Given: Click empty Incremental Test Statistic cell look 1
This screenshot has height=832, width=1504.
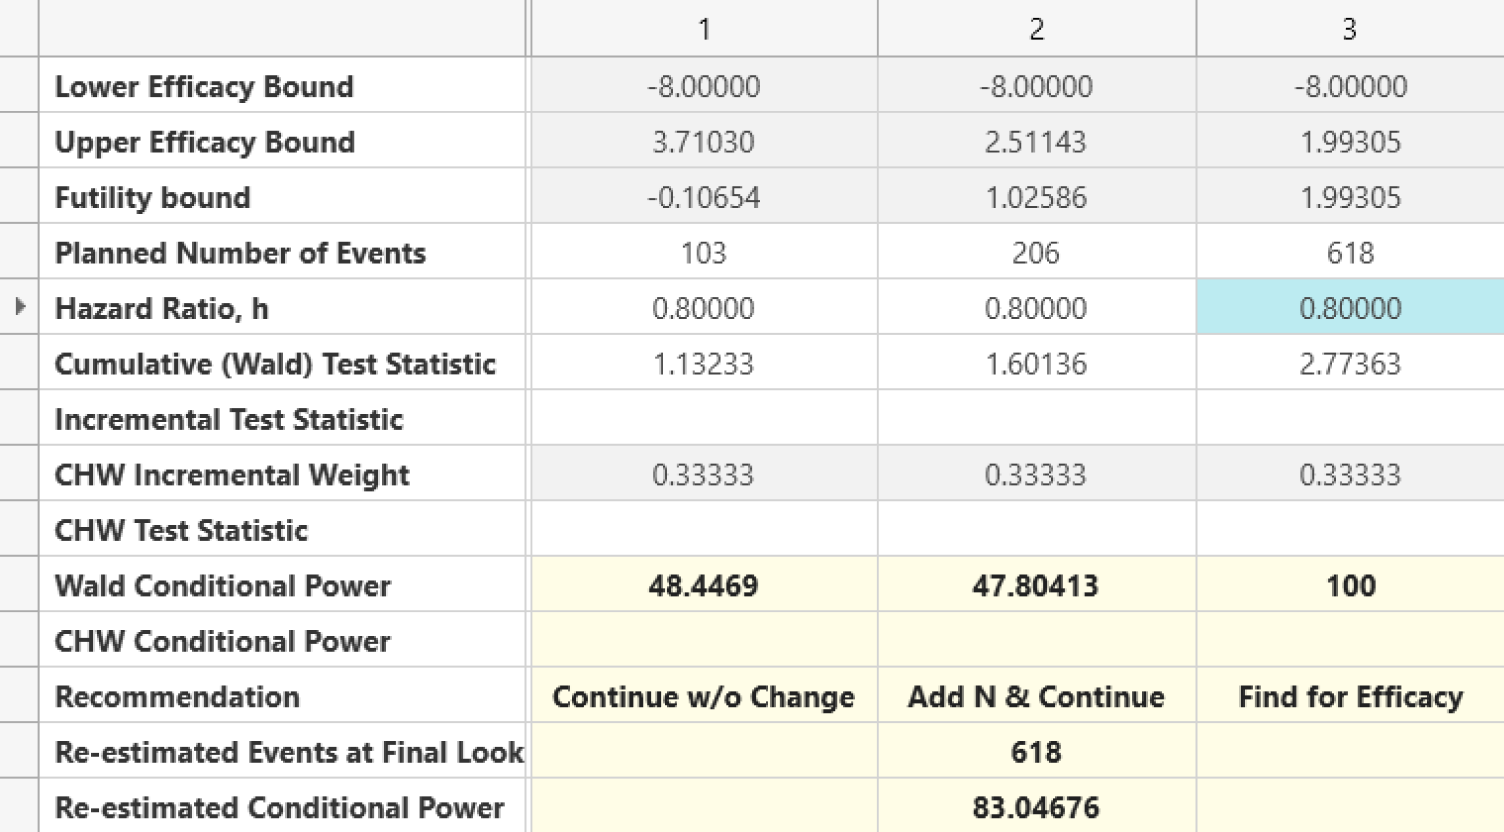Looking at the screenshot, I should (704, 419).
